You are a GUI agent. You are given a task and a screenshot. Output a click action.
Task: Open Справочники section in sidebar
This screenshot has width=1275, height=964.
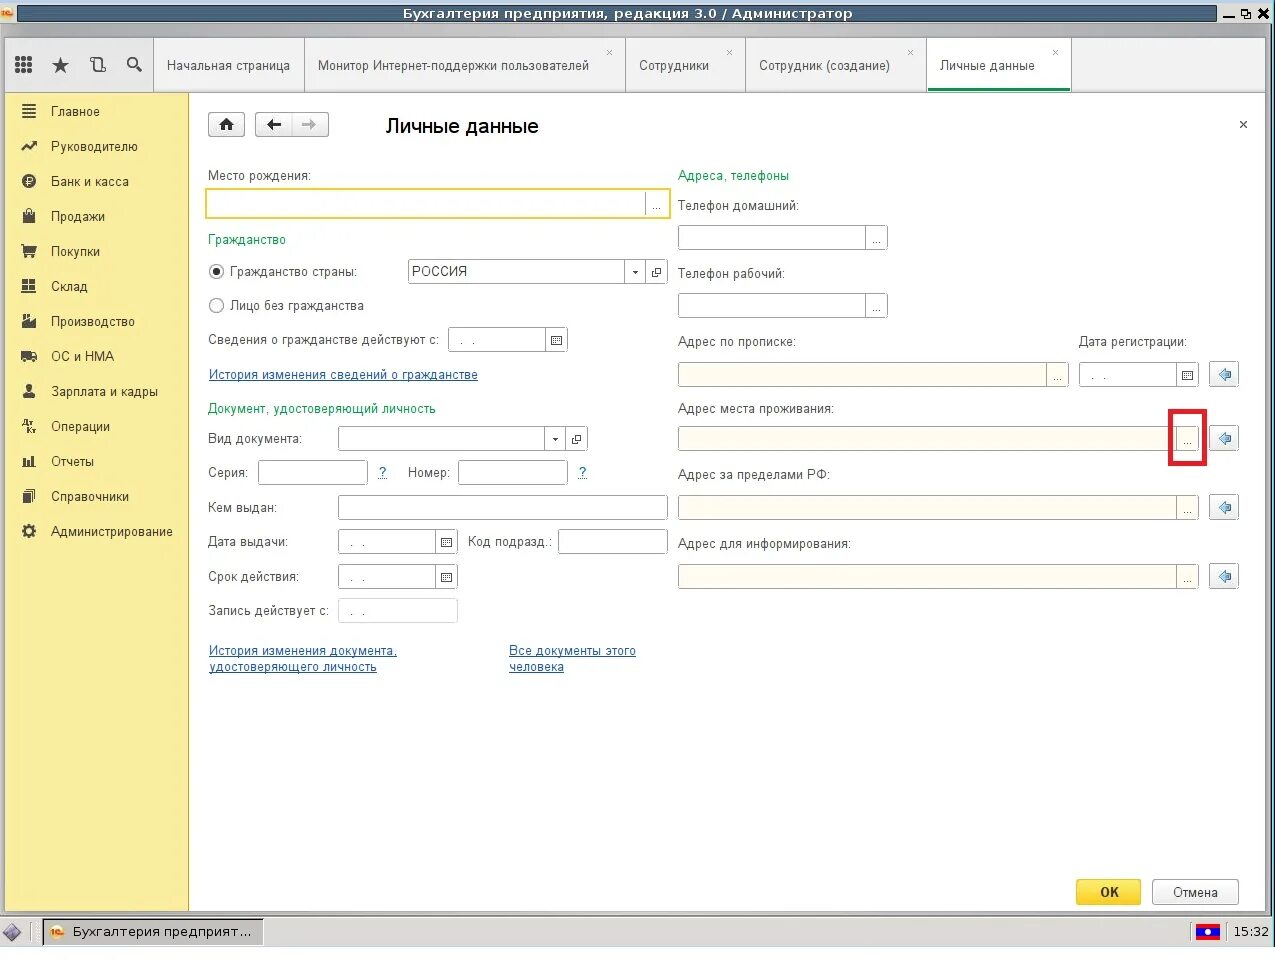click(x=96, y=496)
